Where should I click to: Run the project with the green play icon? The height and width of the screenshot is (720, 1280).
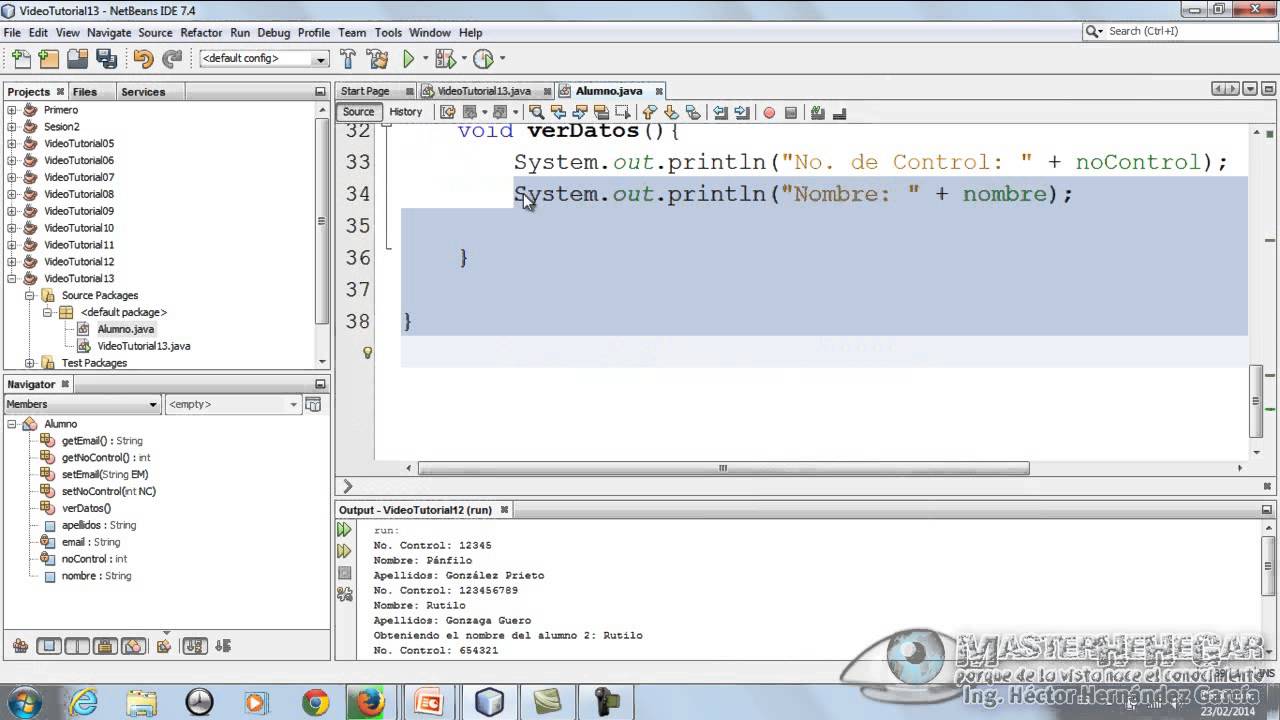coord(408,59)
